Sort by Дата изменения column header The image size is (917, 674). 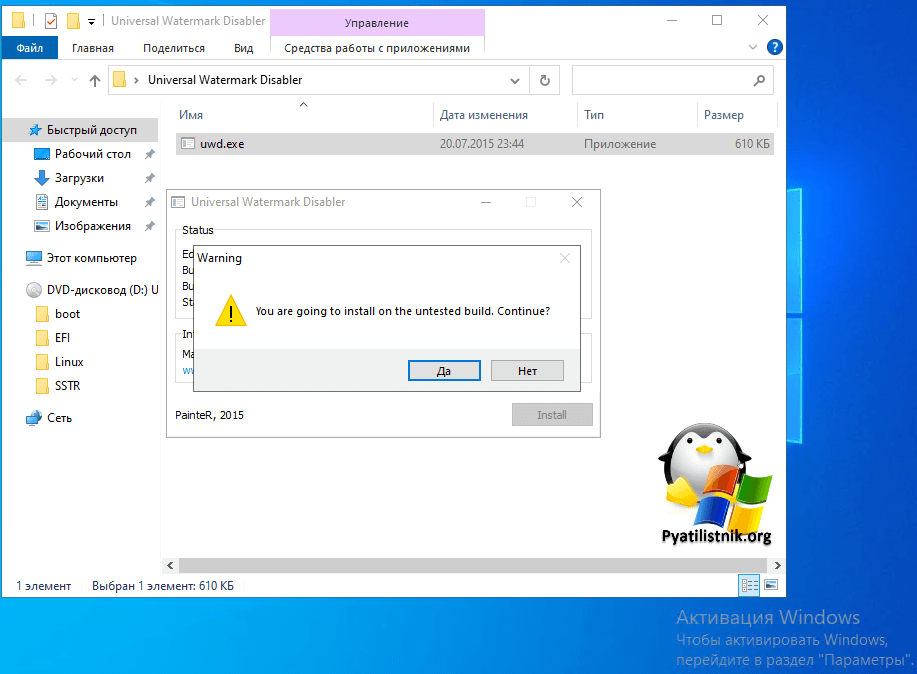click(484, 115)
